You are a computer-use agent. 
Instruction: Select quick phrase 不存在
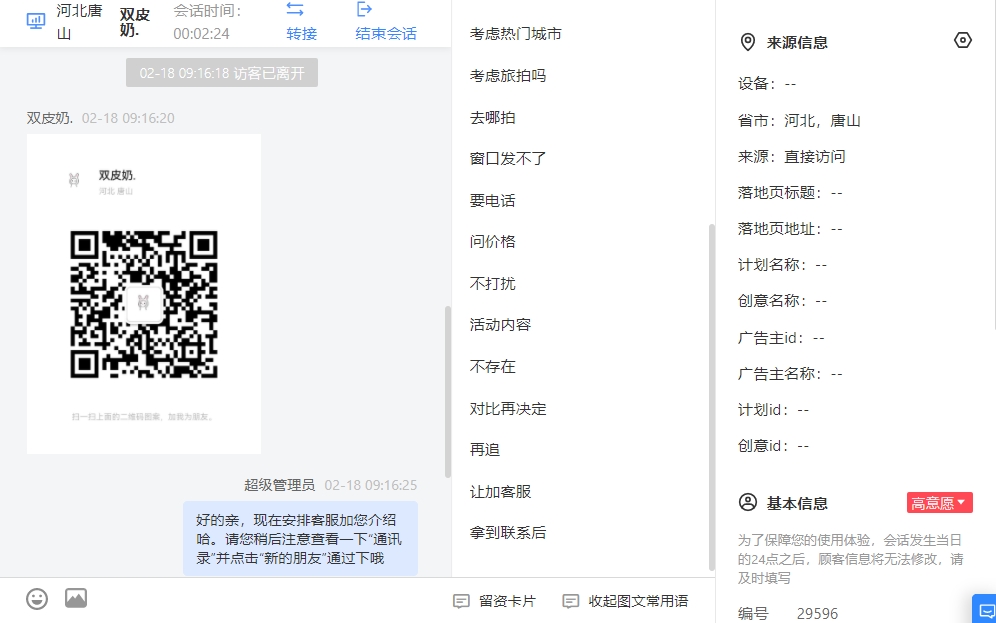pyautogui.click(x=492, y=366)
